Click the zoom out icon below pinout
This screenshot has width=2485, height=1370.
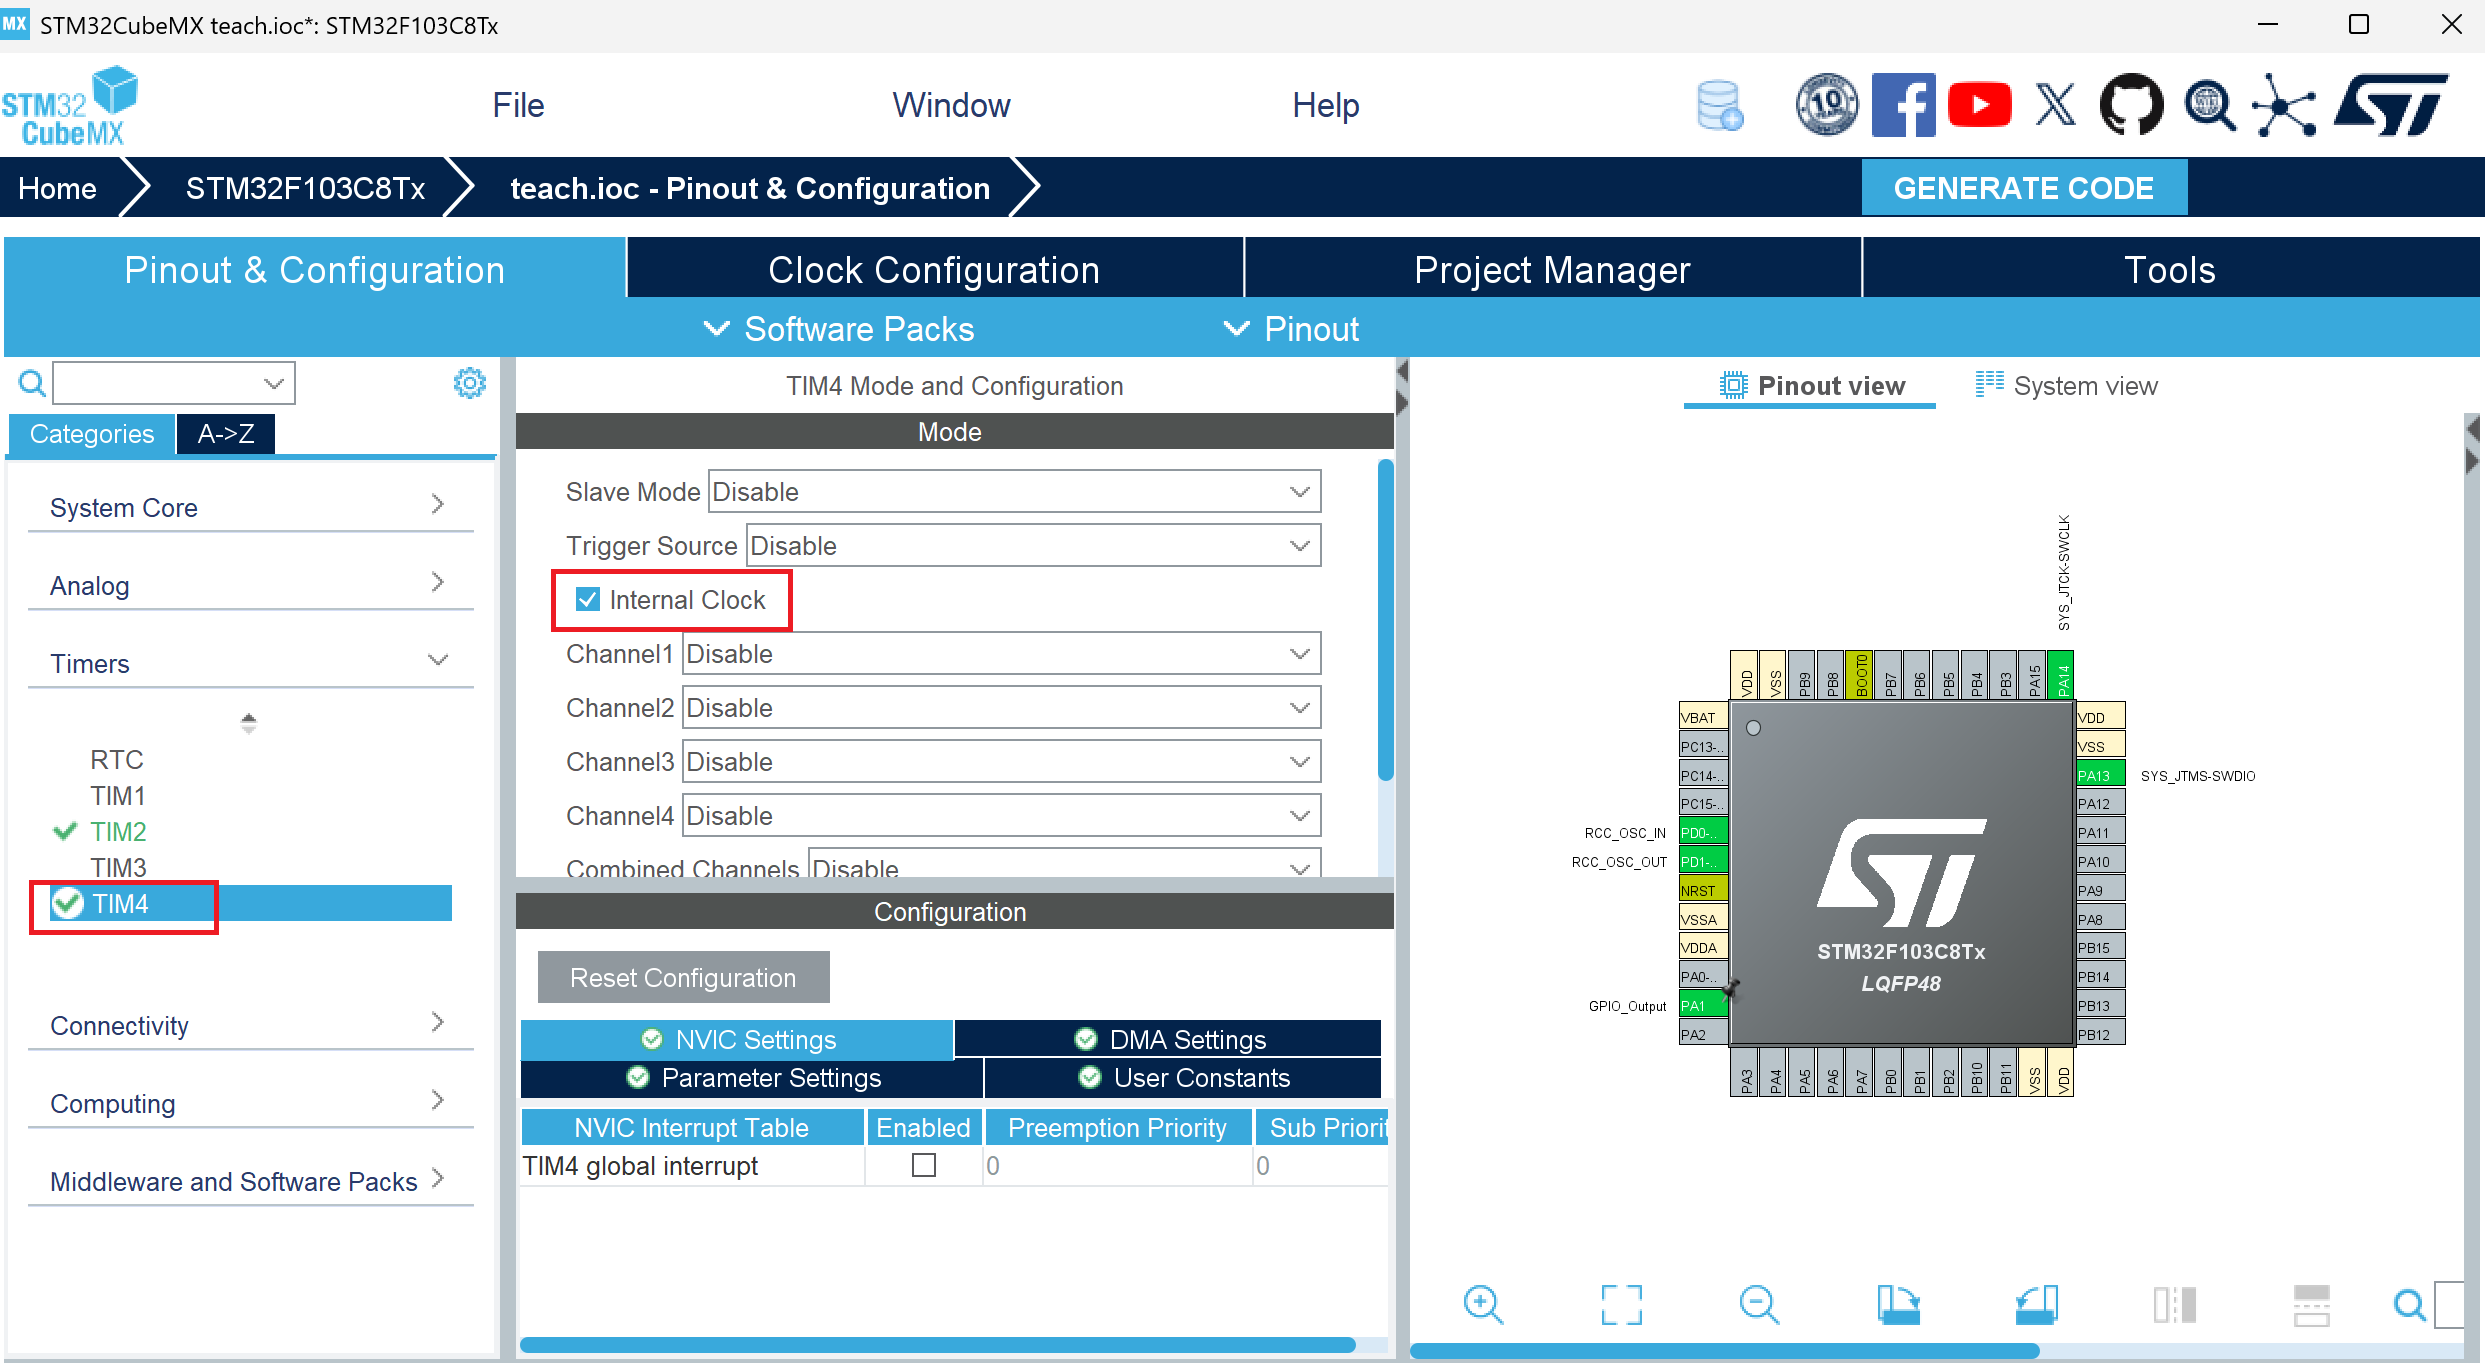tap(1758, 1304)
